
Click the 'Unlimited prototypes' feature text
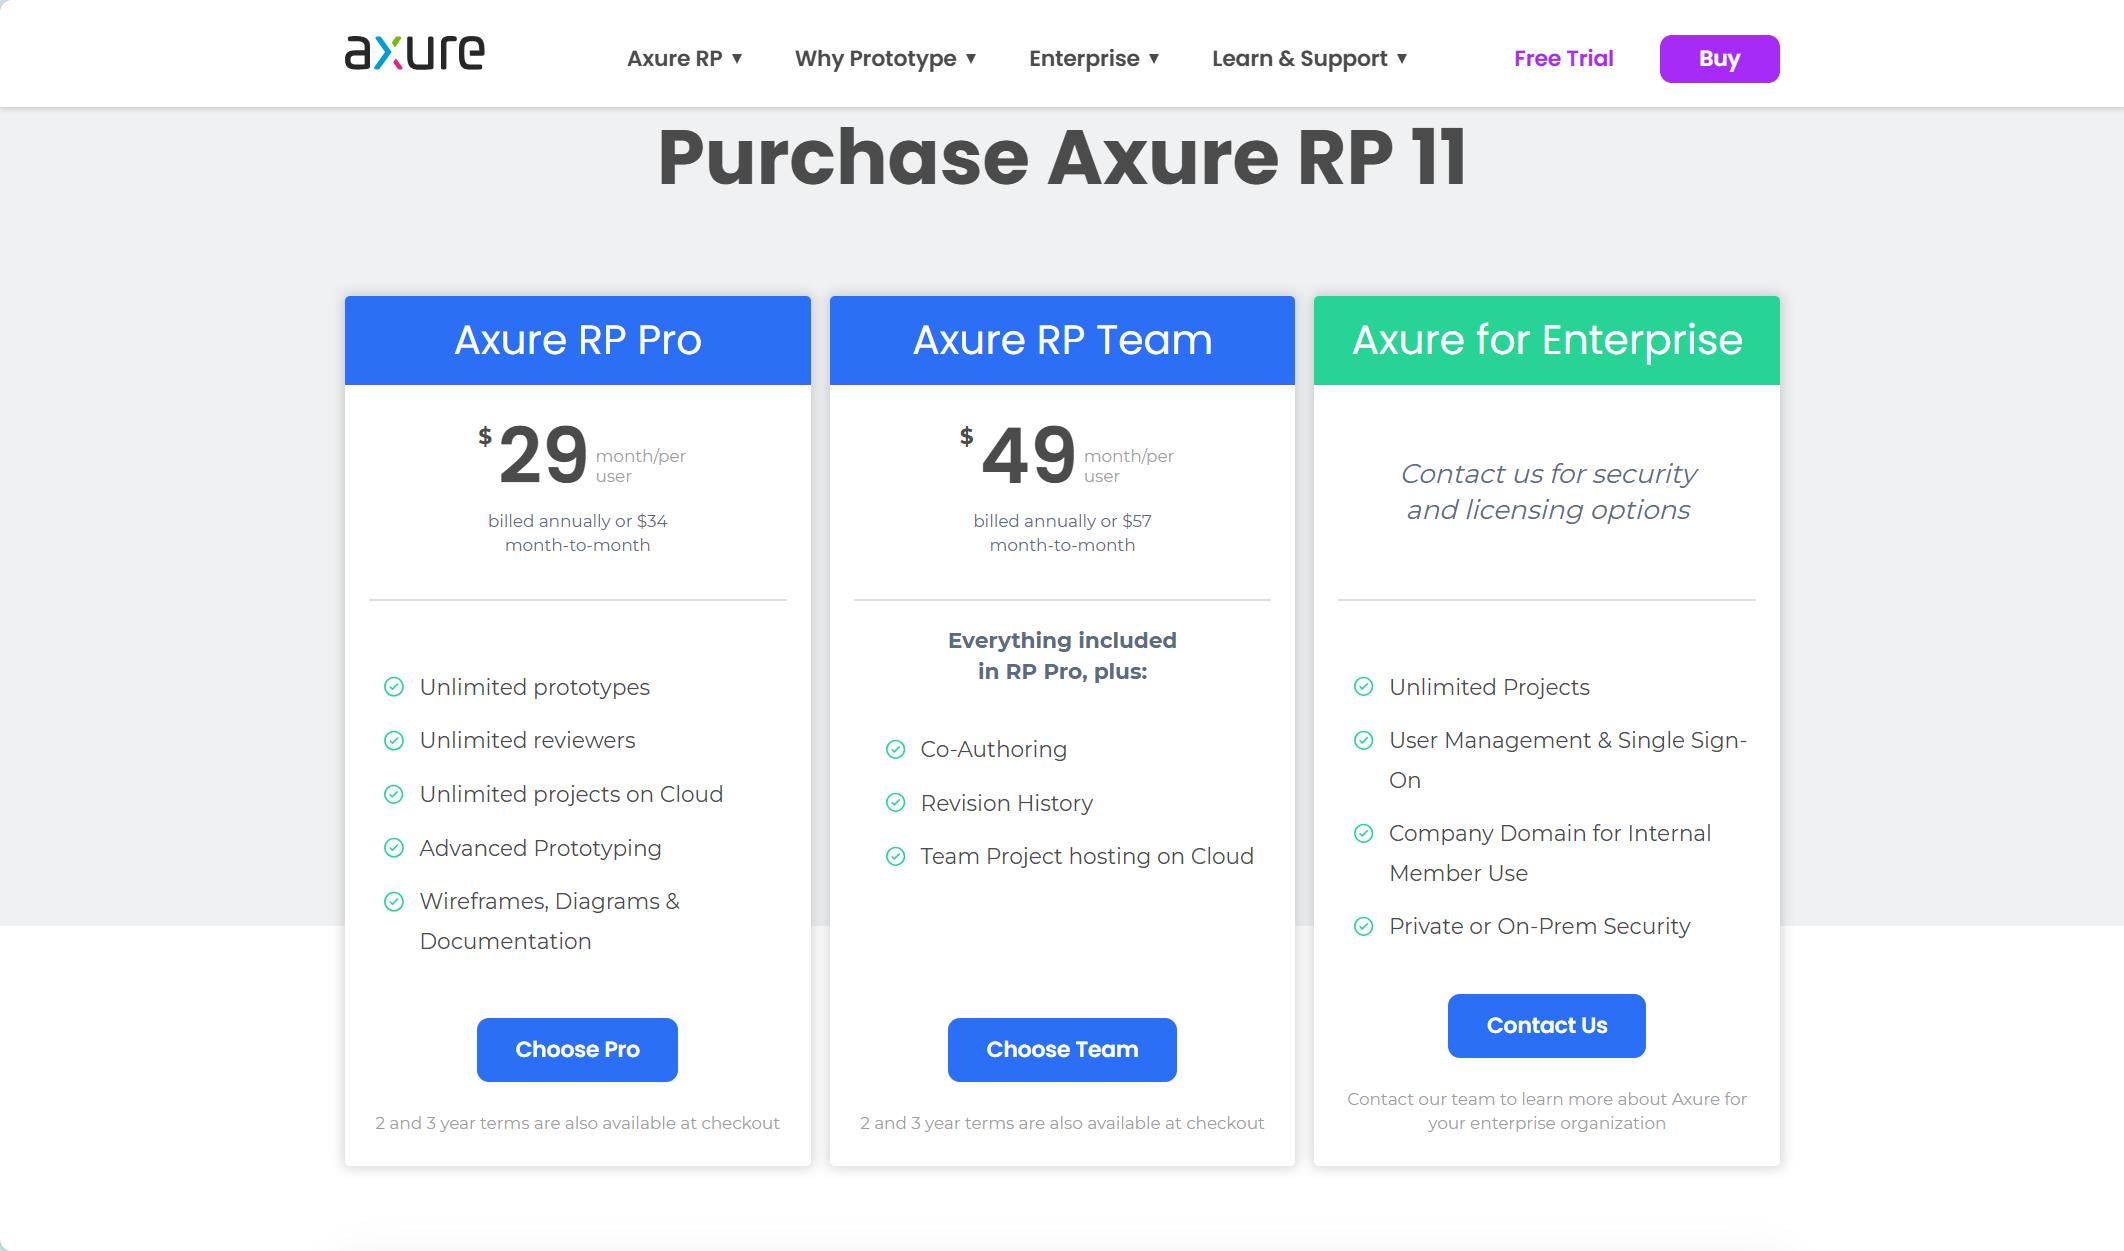[535, 687]
